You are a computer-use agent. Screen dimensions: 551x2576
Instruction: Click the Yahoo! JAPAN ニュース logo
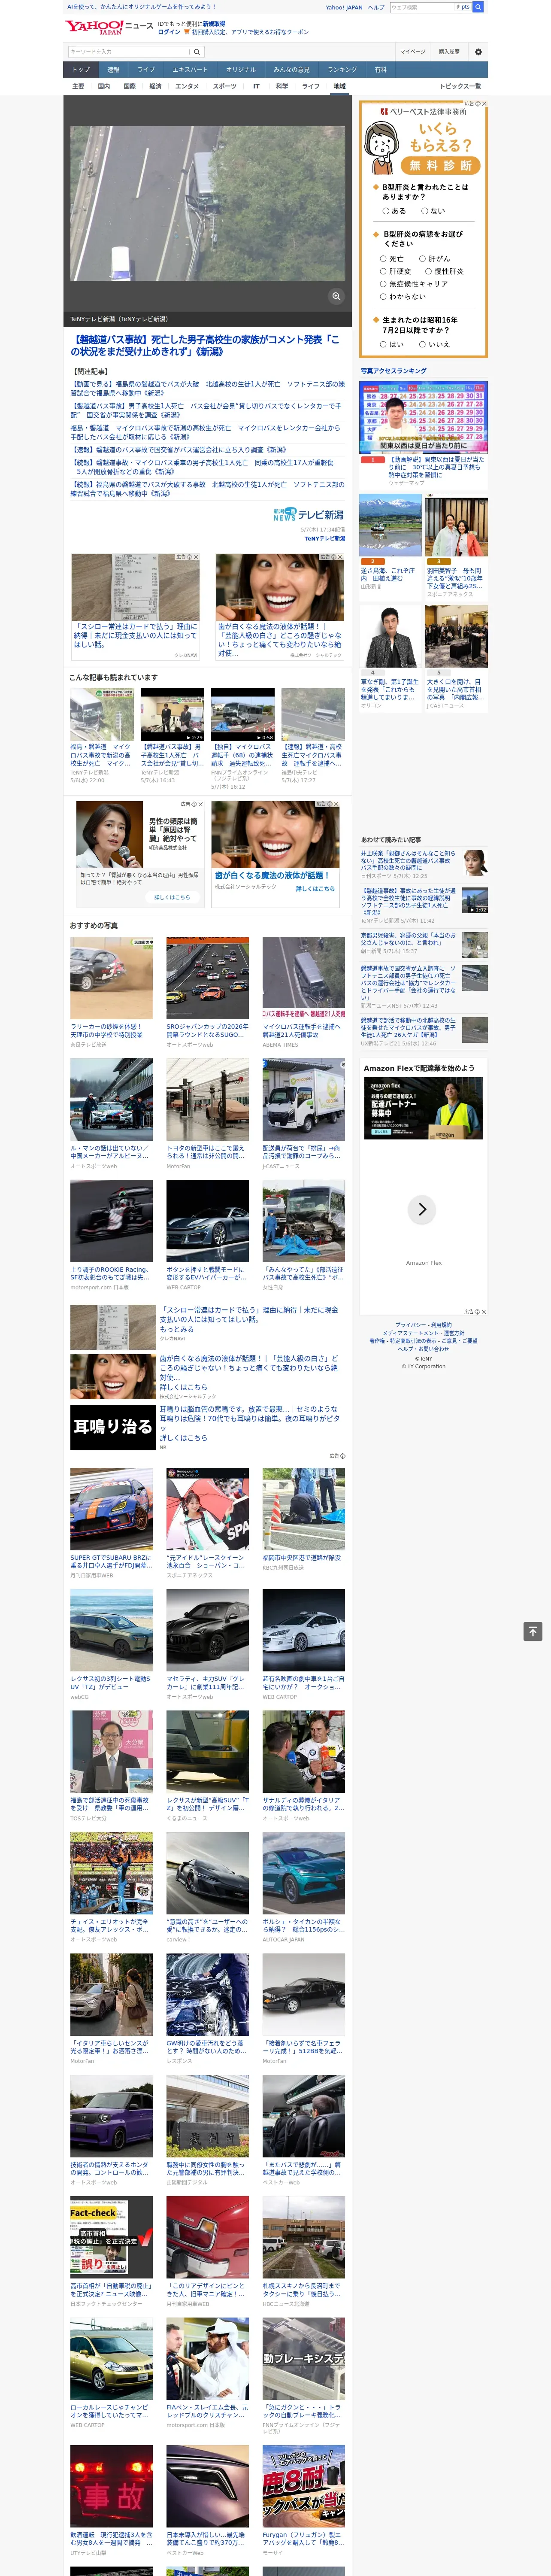tap(110, 27)
